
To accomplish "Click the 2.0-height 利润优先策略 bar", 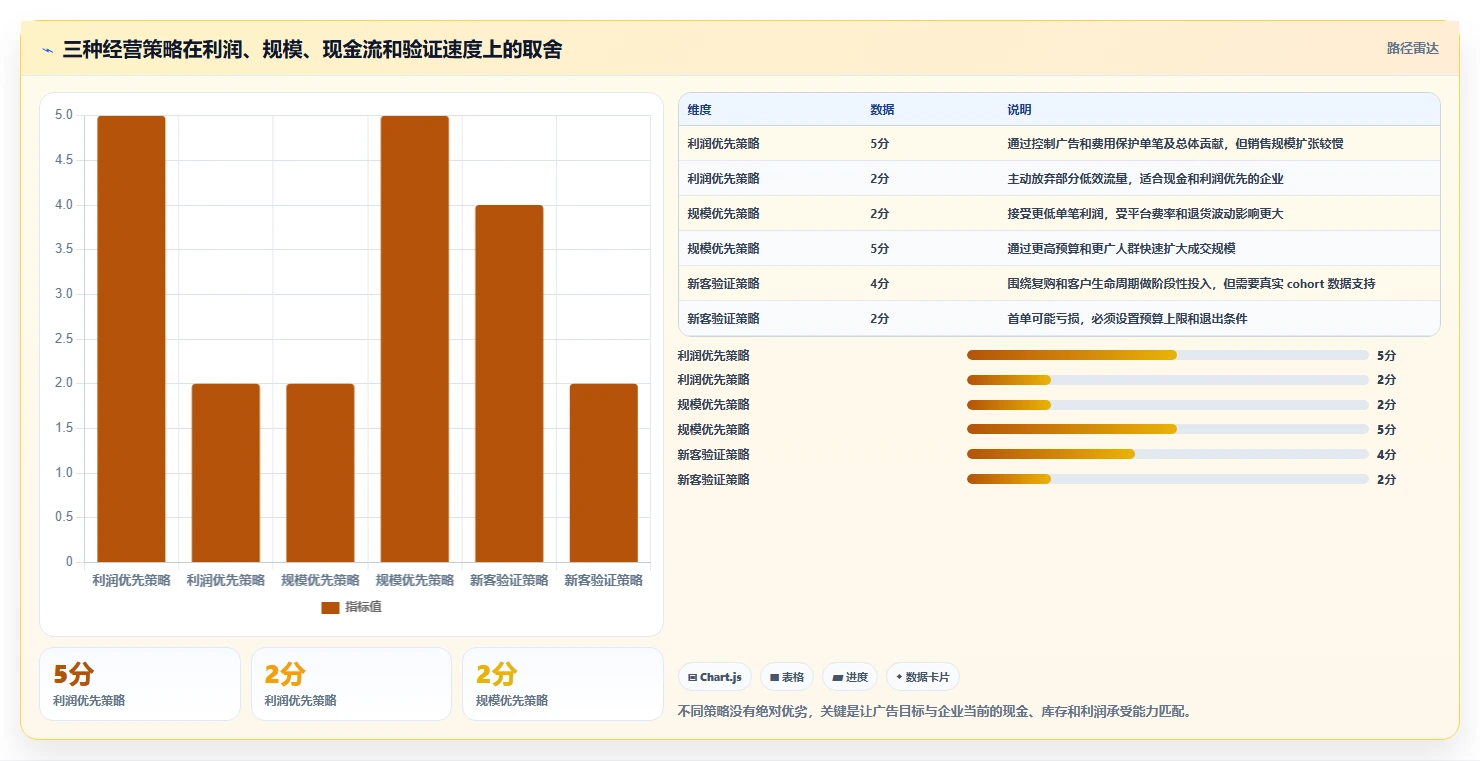I will (226, 473).
